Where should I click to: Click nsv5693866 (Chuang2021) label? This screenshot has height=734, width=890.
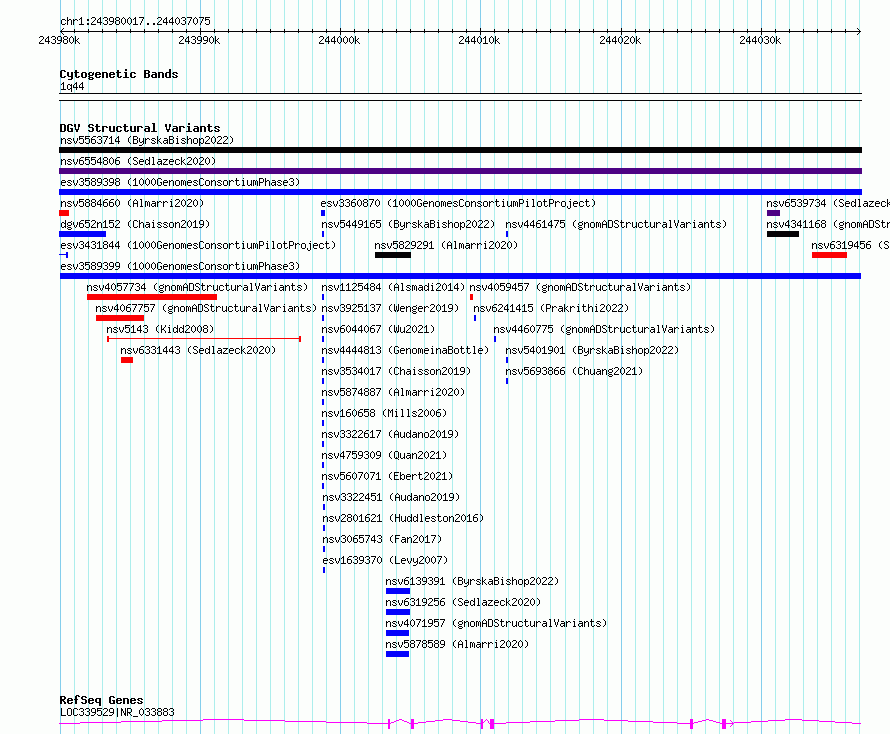pos(574,371)
